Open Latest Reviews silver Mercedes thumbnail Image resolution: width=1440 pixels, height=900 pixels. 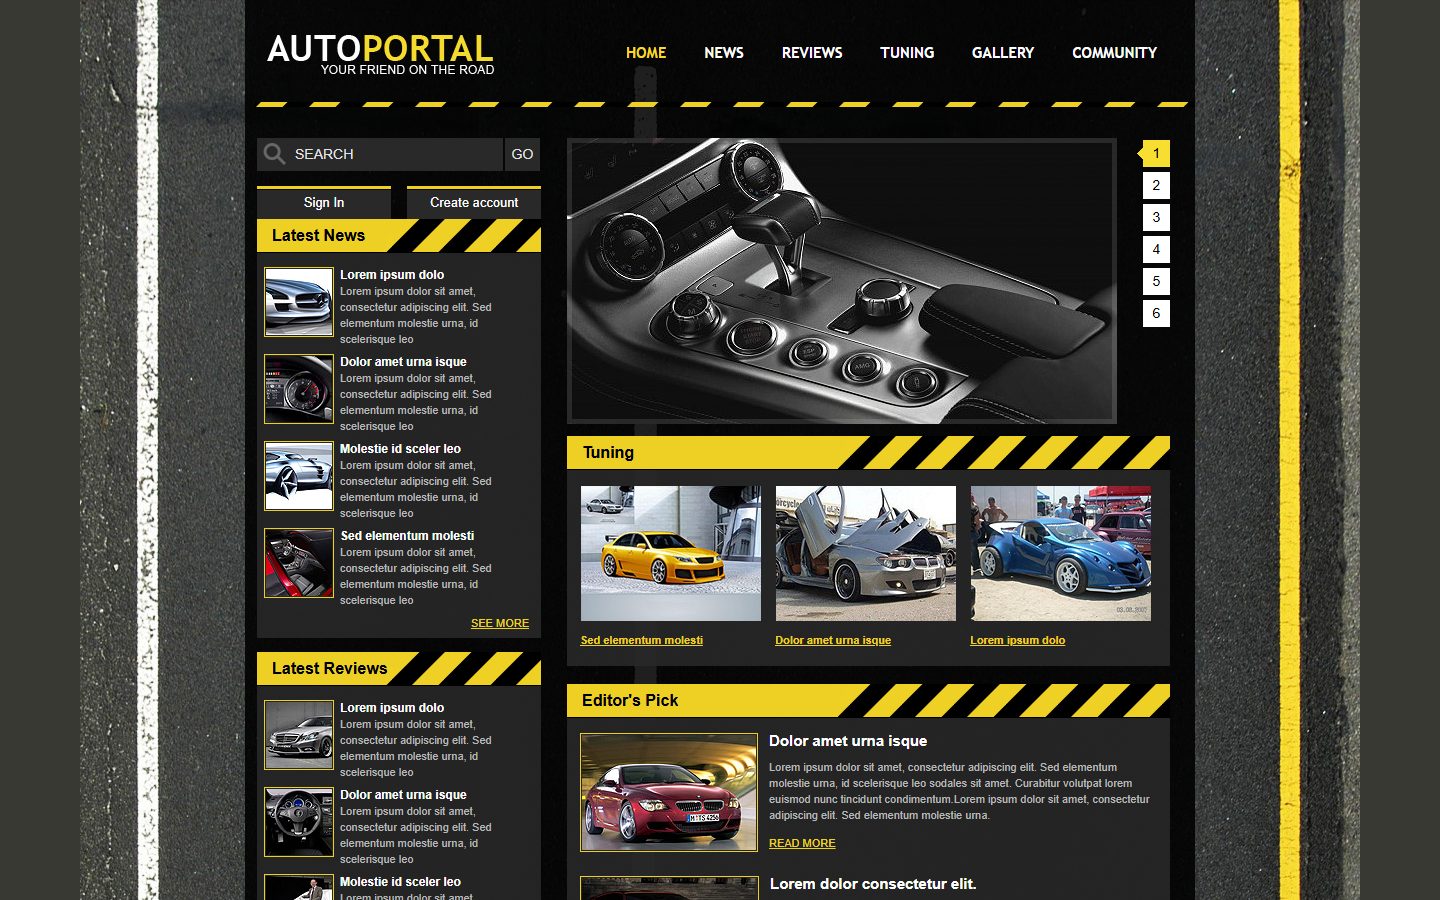point(299,735)
